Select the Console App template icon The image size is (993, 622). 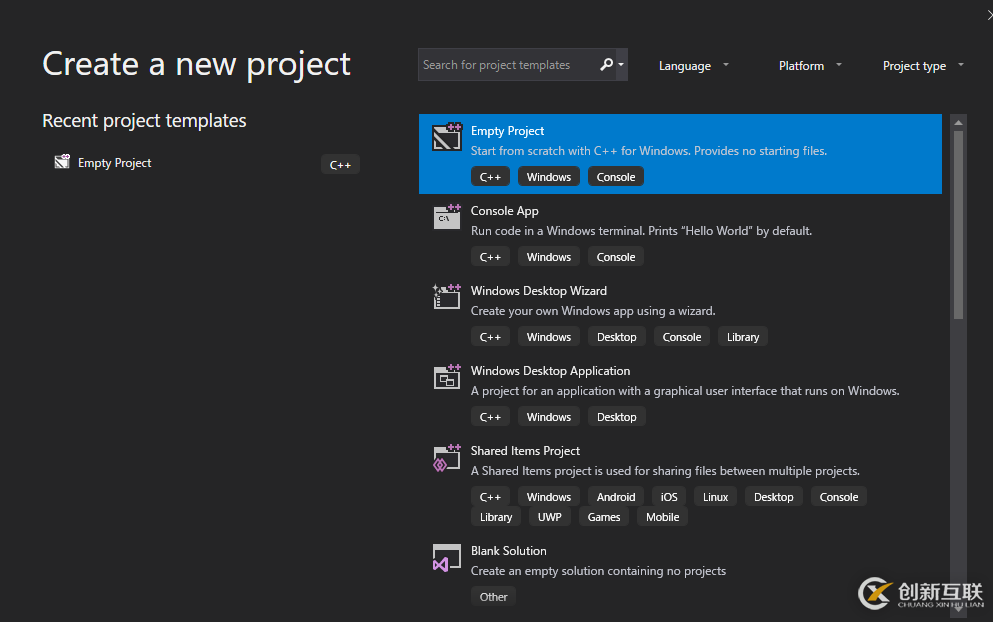coord(446,216)
